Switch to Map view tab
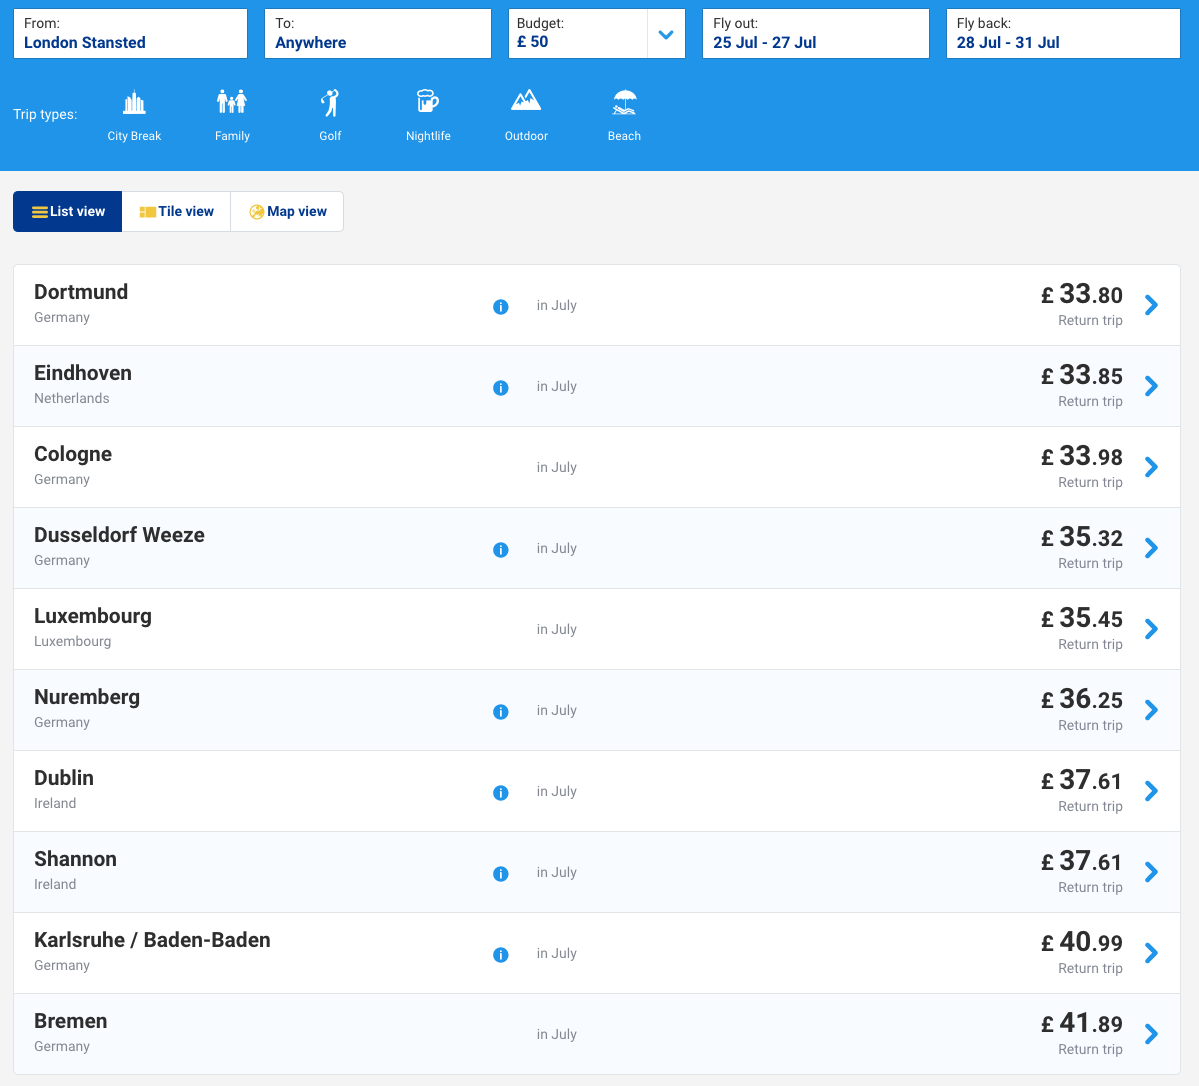This screenshot has width=1199, height=1086. click(x=287, y=212)
